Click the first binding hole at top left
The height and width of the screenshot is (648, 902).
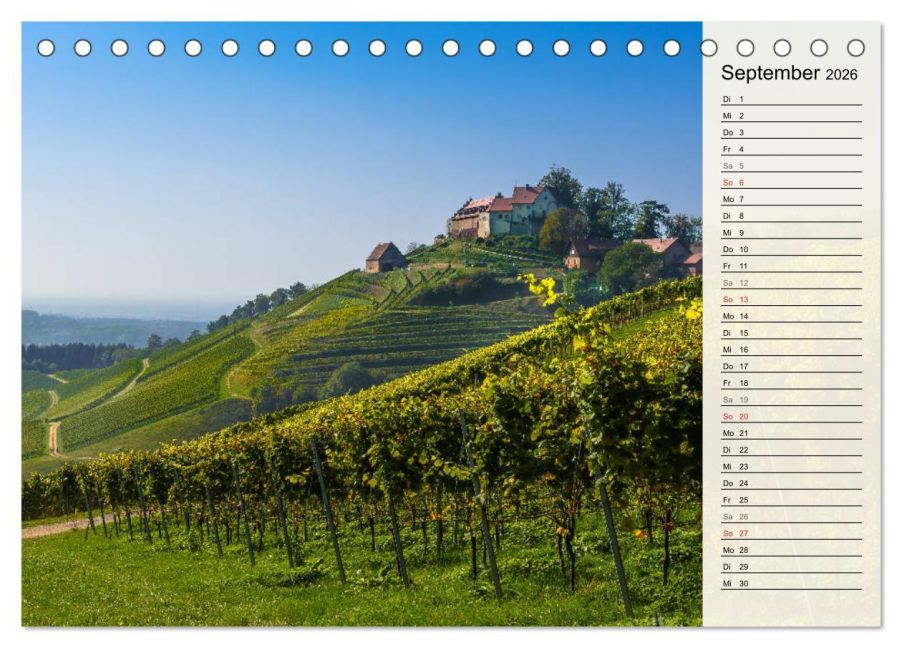pyautogui.click(x=46, y=48)
